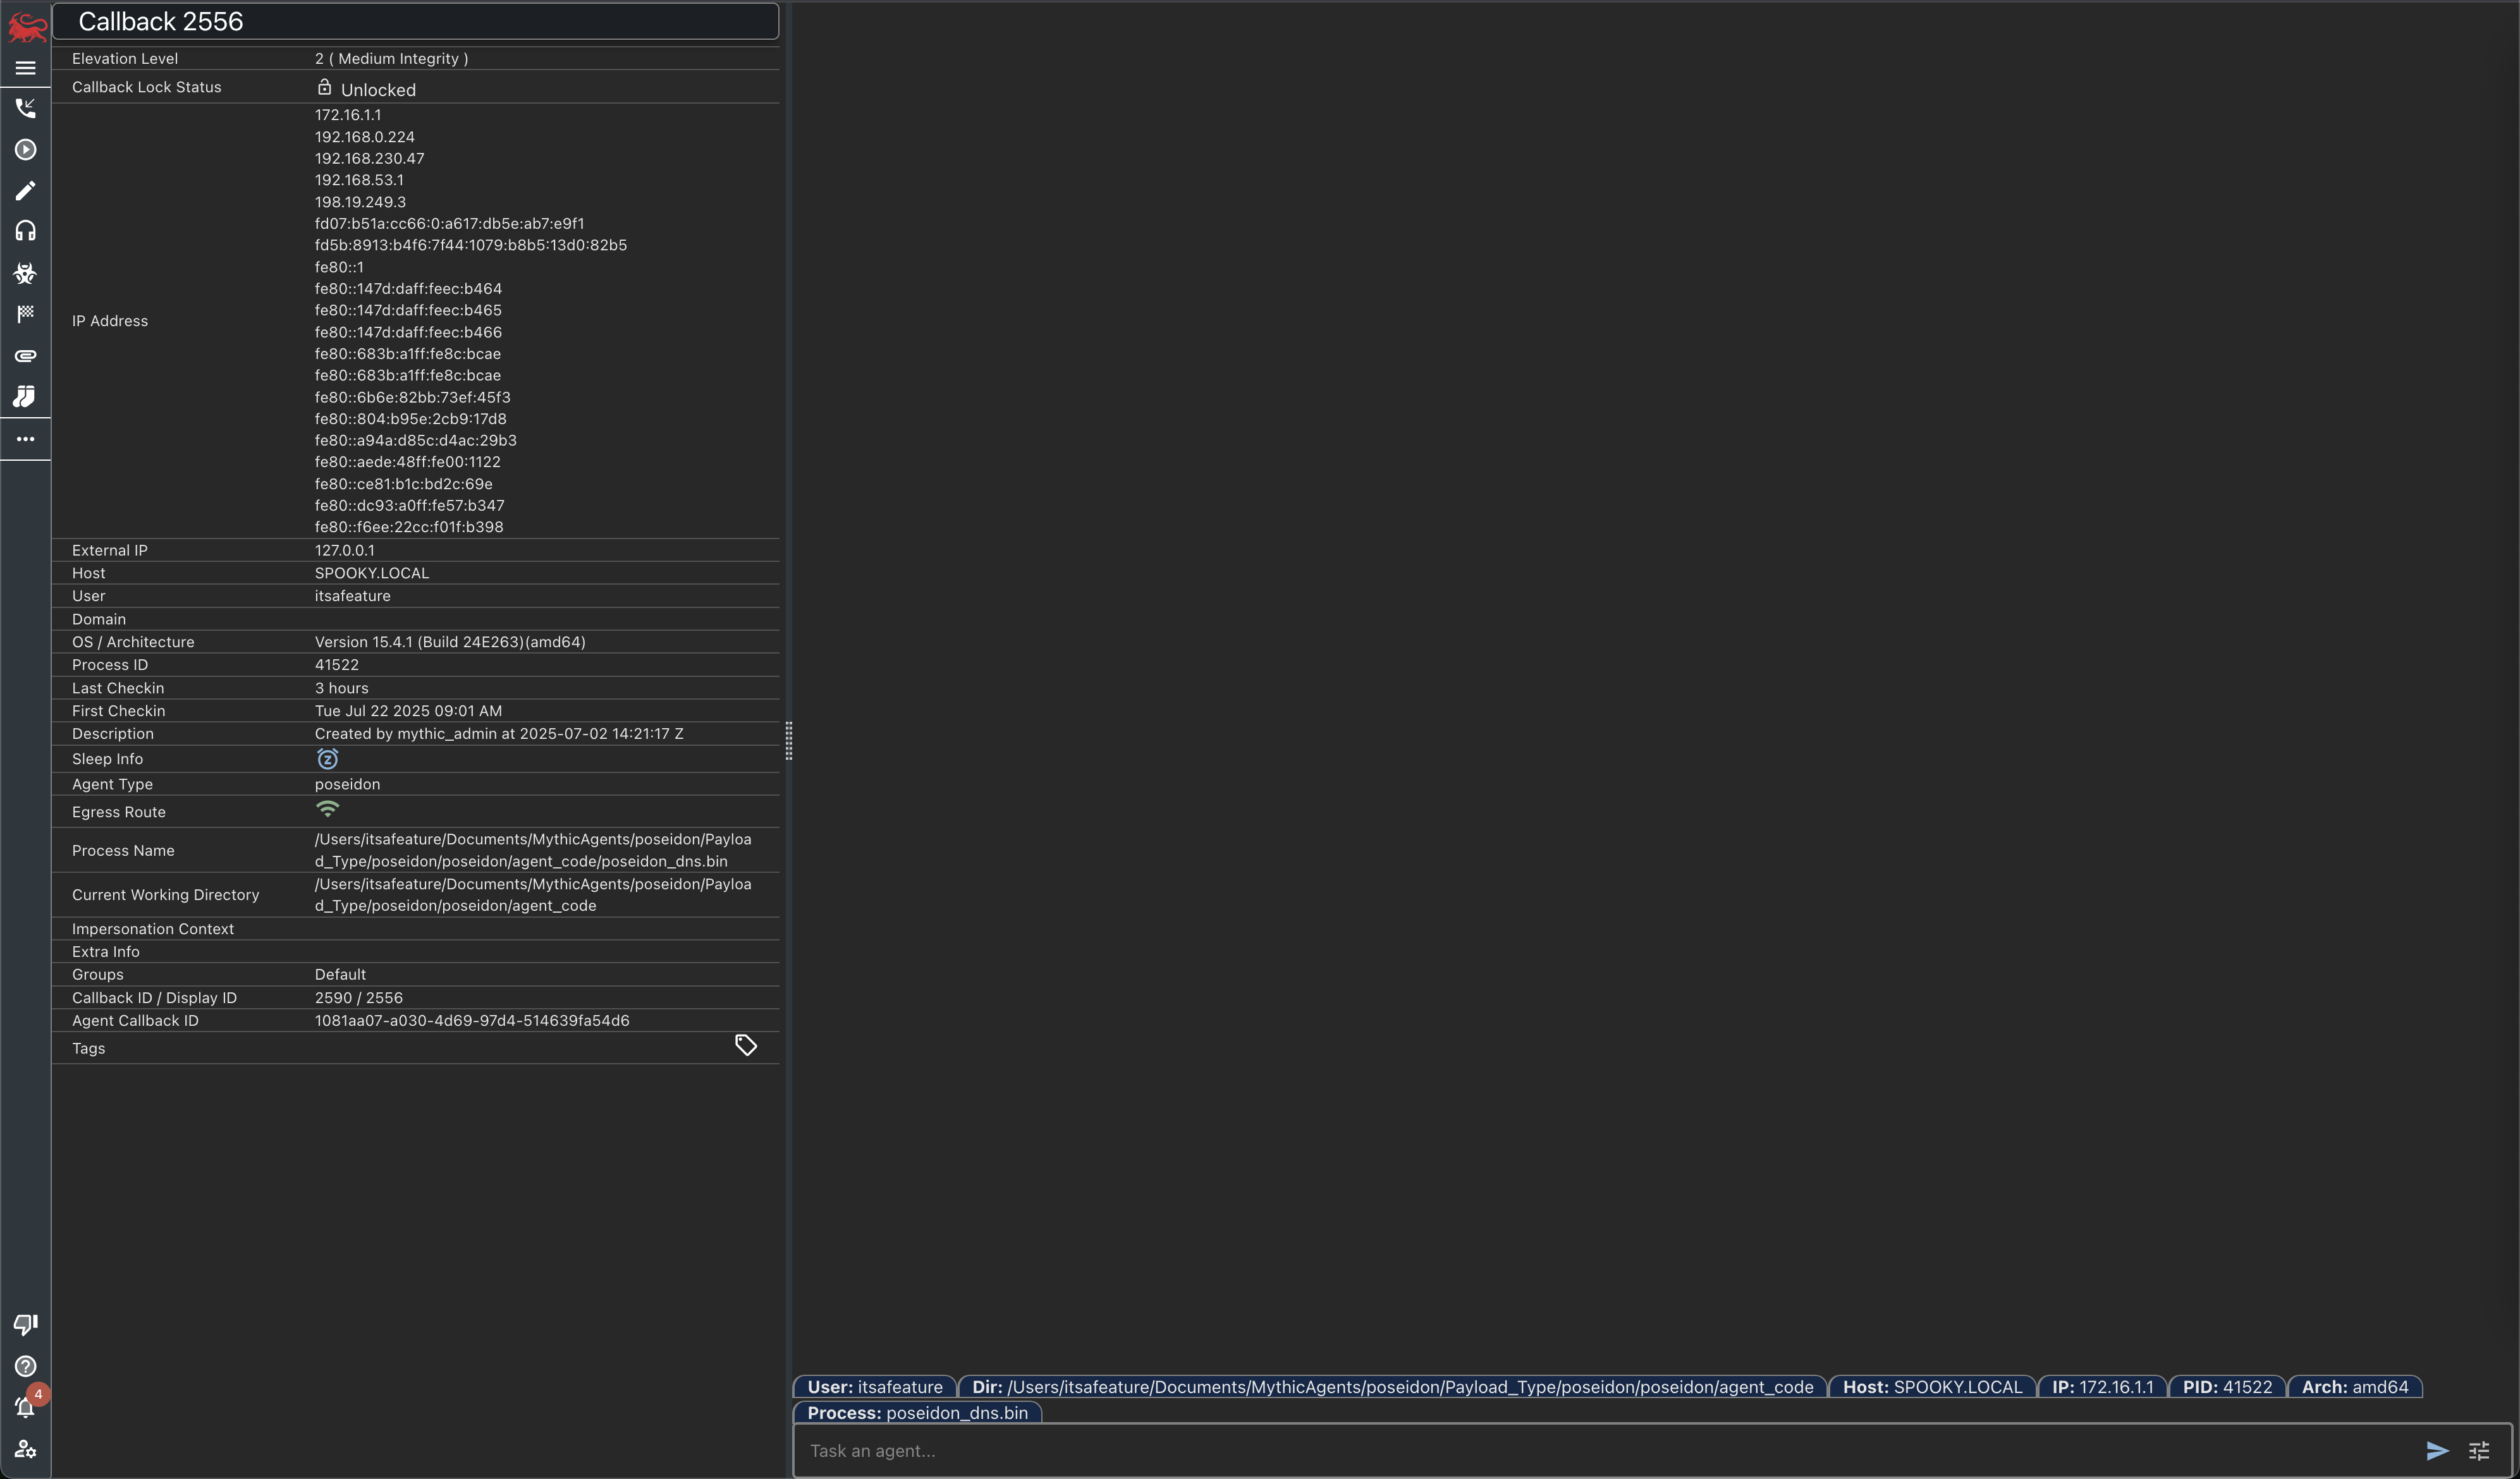Click the Callback 2556 title
The width and height of the screenshot is (2520, 1479).
161,21
